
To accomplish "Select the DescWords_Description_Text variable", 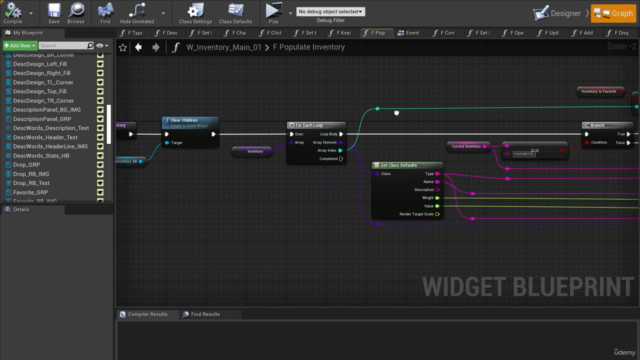I will pos(51,128).
